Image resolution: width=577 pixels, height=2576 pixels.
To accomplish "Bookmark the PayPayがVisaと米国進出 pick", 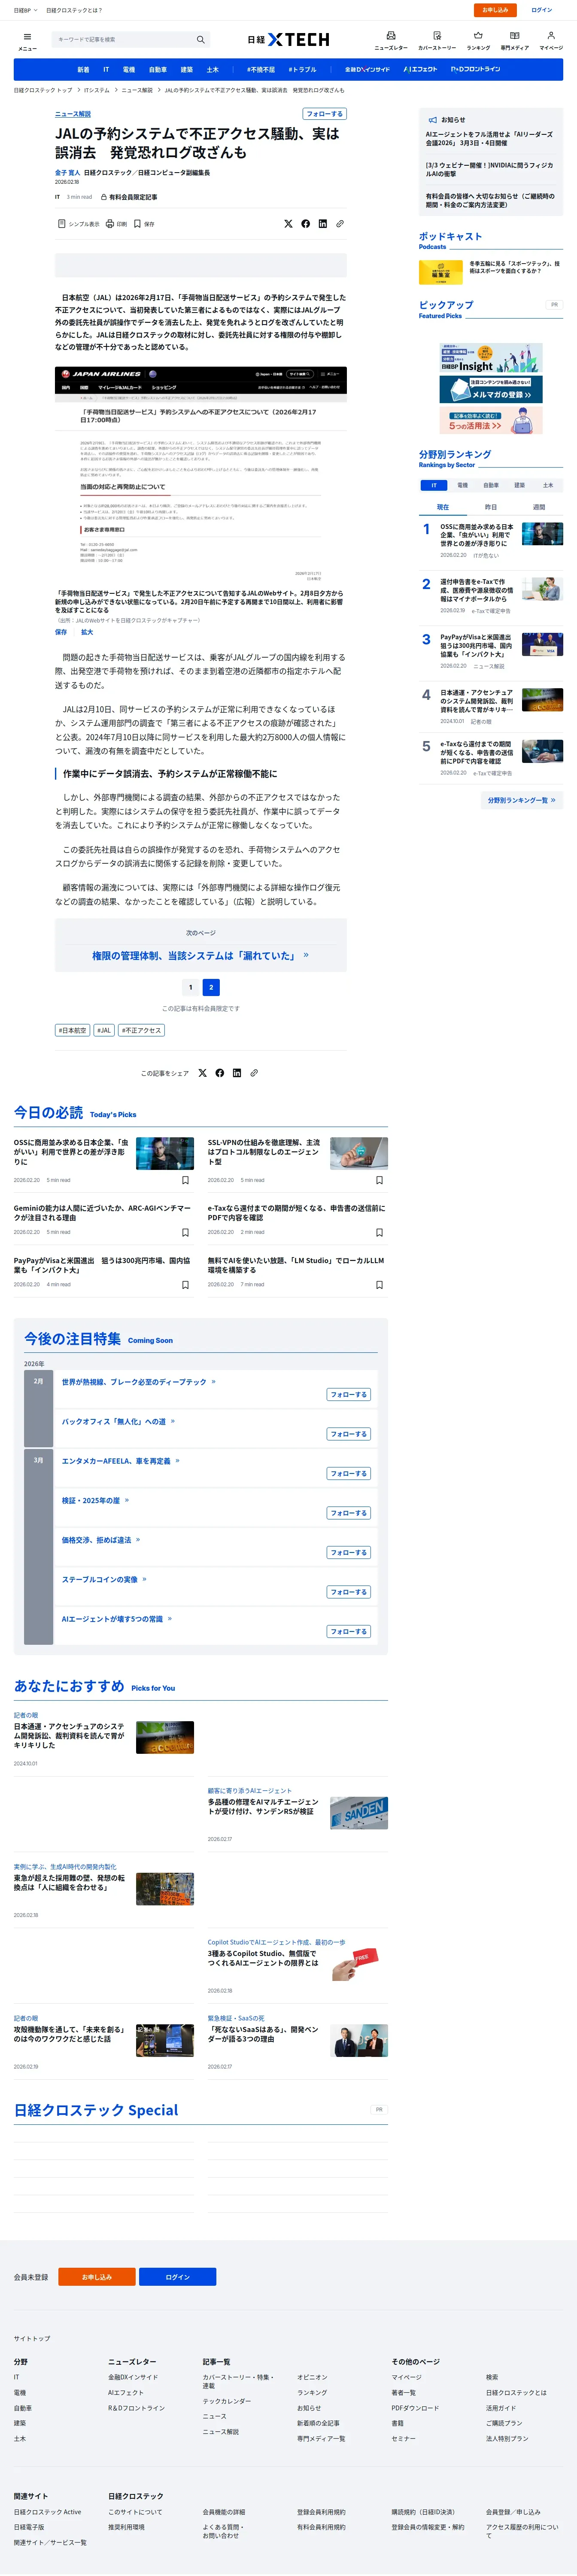I will [185, 1285].
